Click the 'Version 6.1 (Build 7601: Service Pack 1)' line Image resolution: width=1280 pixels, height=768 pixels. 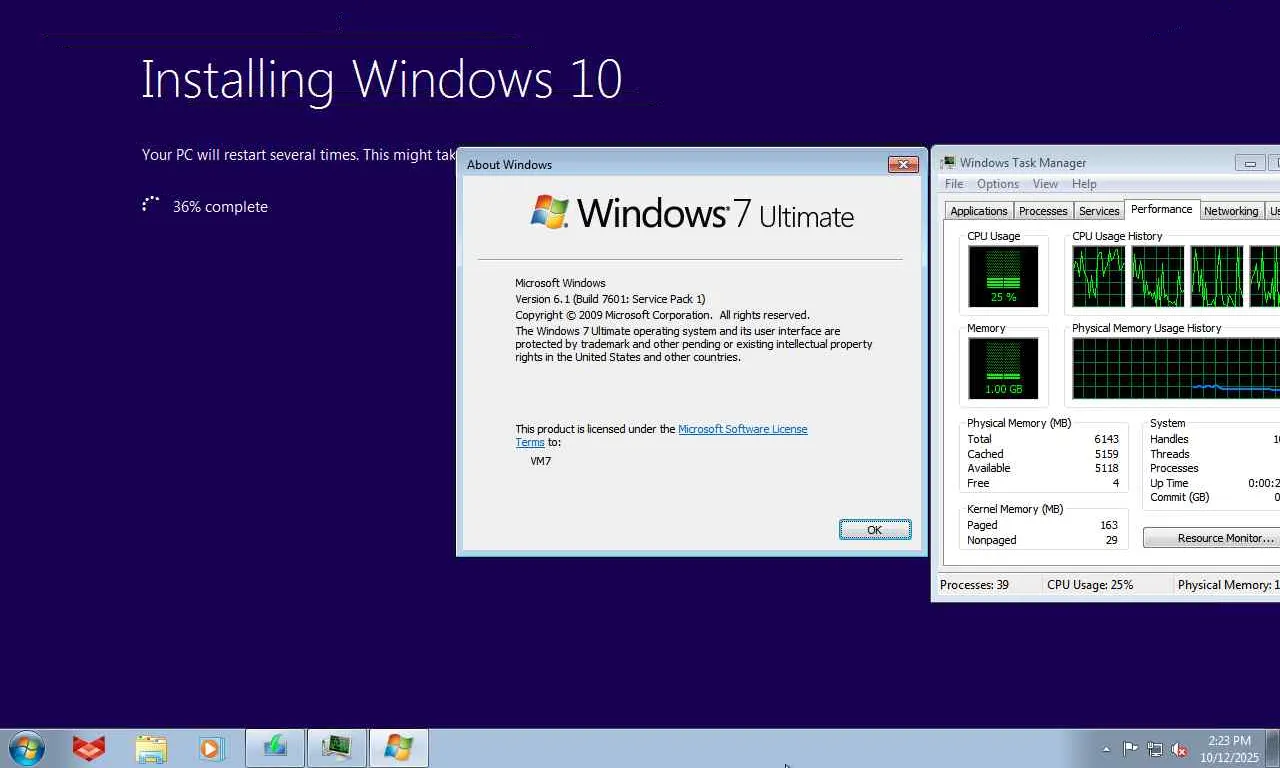click(610, 299)
